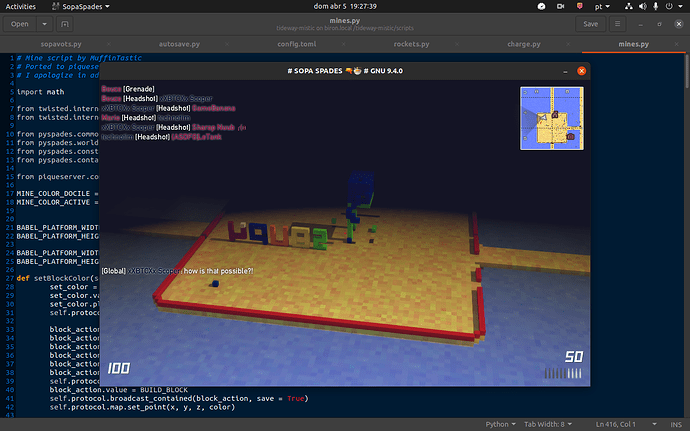Close the Sopa Spades game window
The image size is (690, 431).
click(580, 72)
